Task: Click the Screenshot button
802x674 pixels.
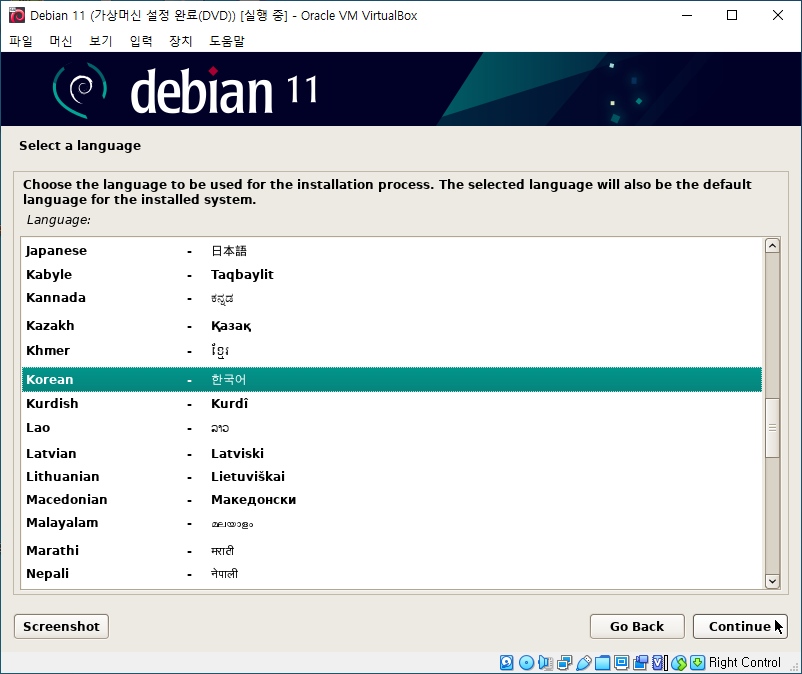Action: [61, 626]
